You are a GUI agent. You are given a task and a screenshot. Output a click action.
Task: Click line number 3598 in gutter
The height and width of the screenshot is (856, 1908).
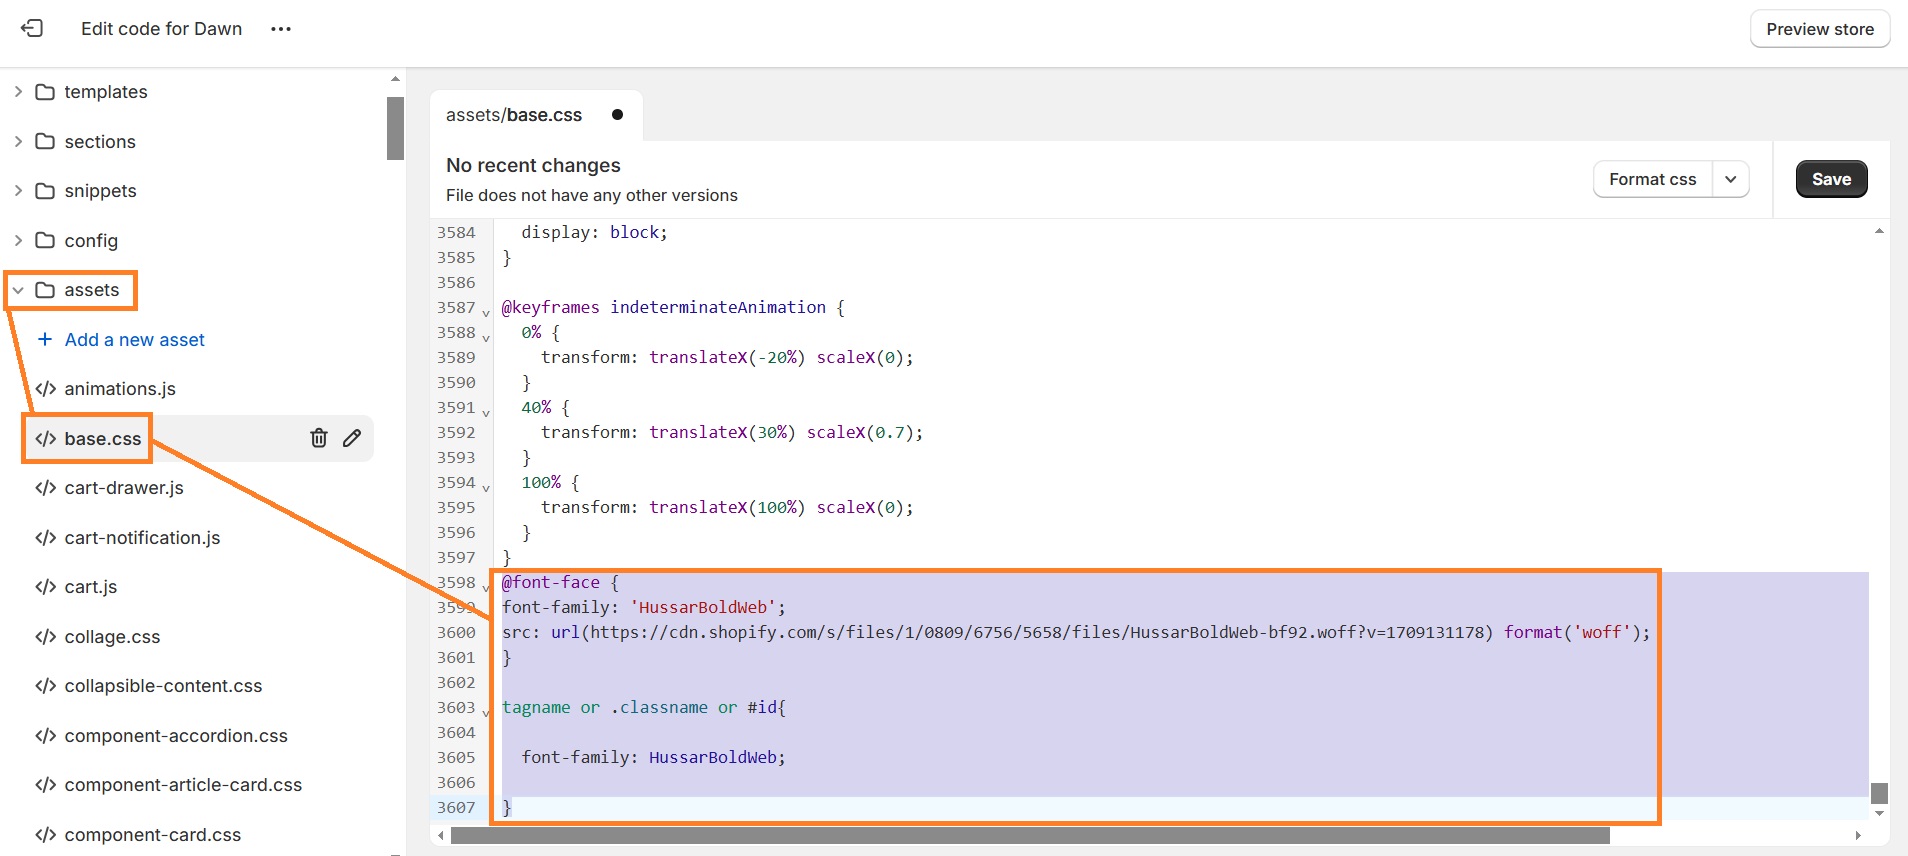456,582
